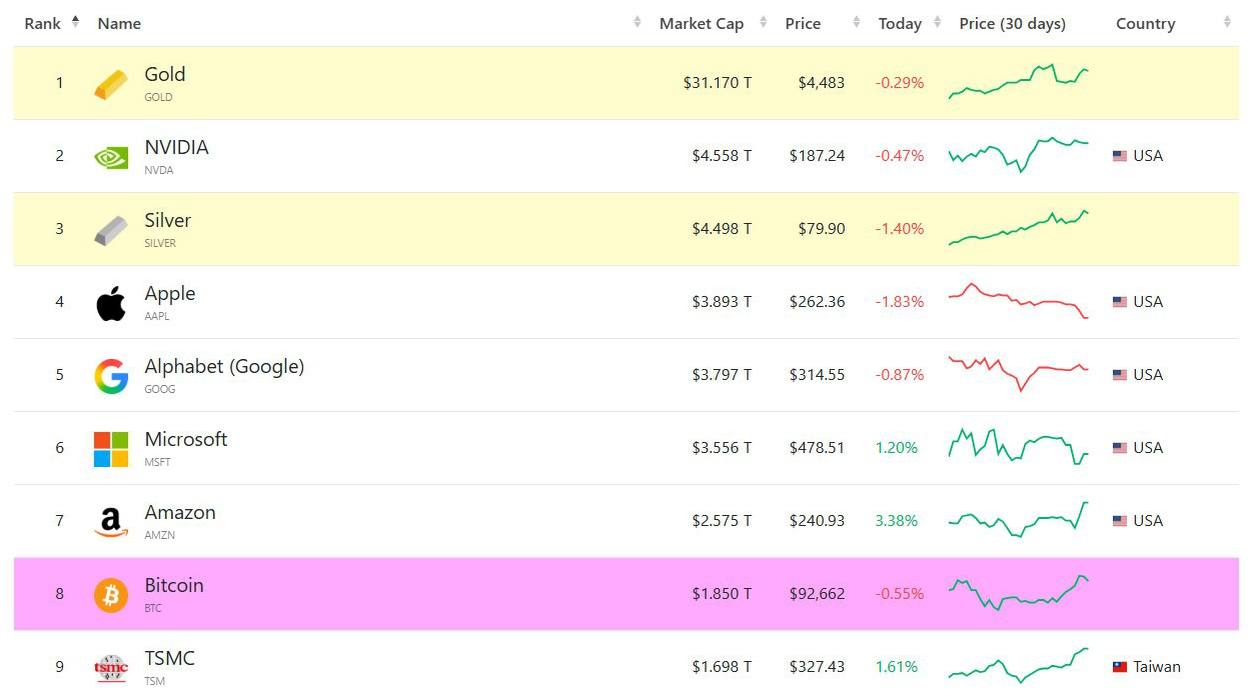Click the Amazon logo icon
This screenshot has height=700, width=1252.
click(111, 522)
